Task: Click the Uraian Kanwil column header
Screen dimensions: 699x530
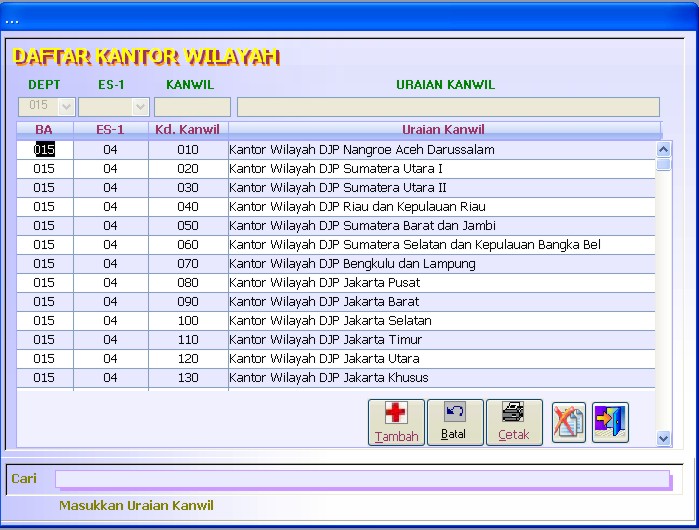Action: pos(444,129)
